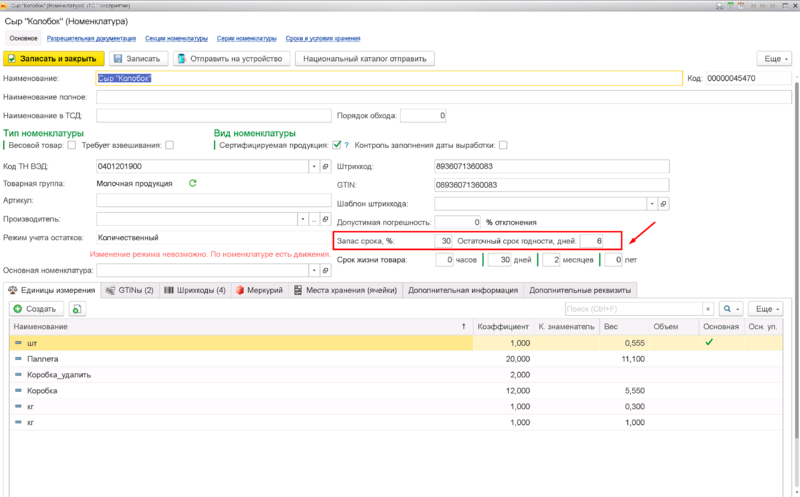Click the Артикул input field
Screen dimensions: 800x497
click(214, 200)
